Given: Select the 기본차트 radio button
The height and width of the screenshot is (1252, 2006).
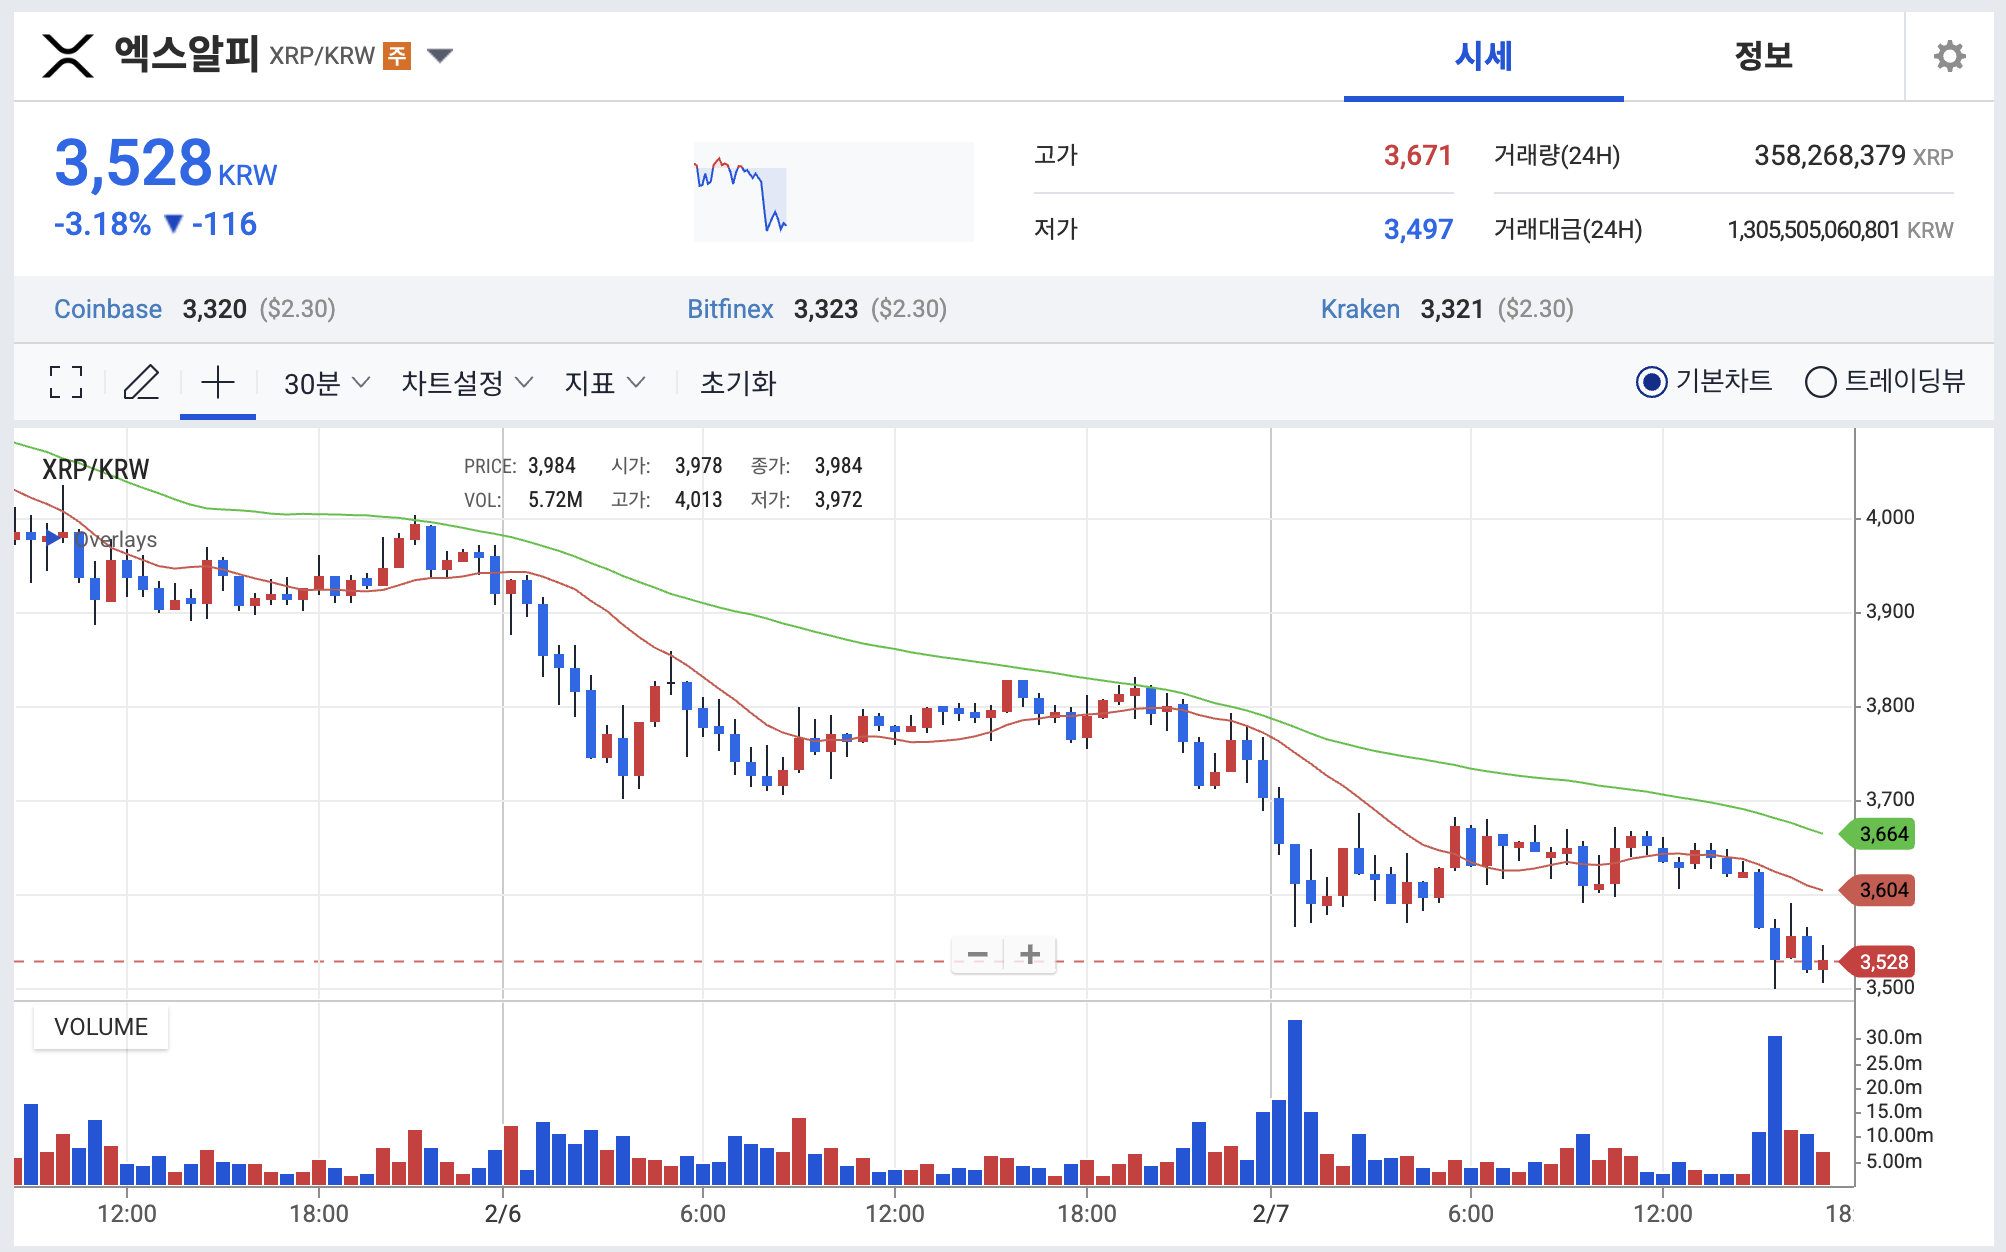Looking at the screenshot, I should click(x=1651, y=382).
